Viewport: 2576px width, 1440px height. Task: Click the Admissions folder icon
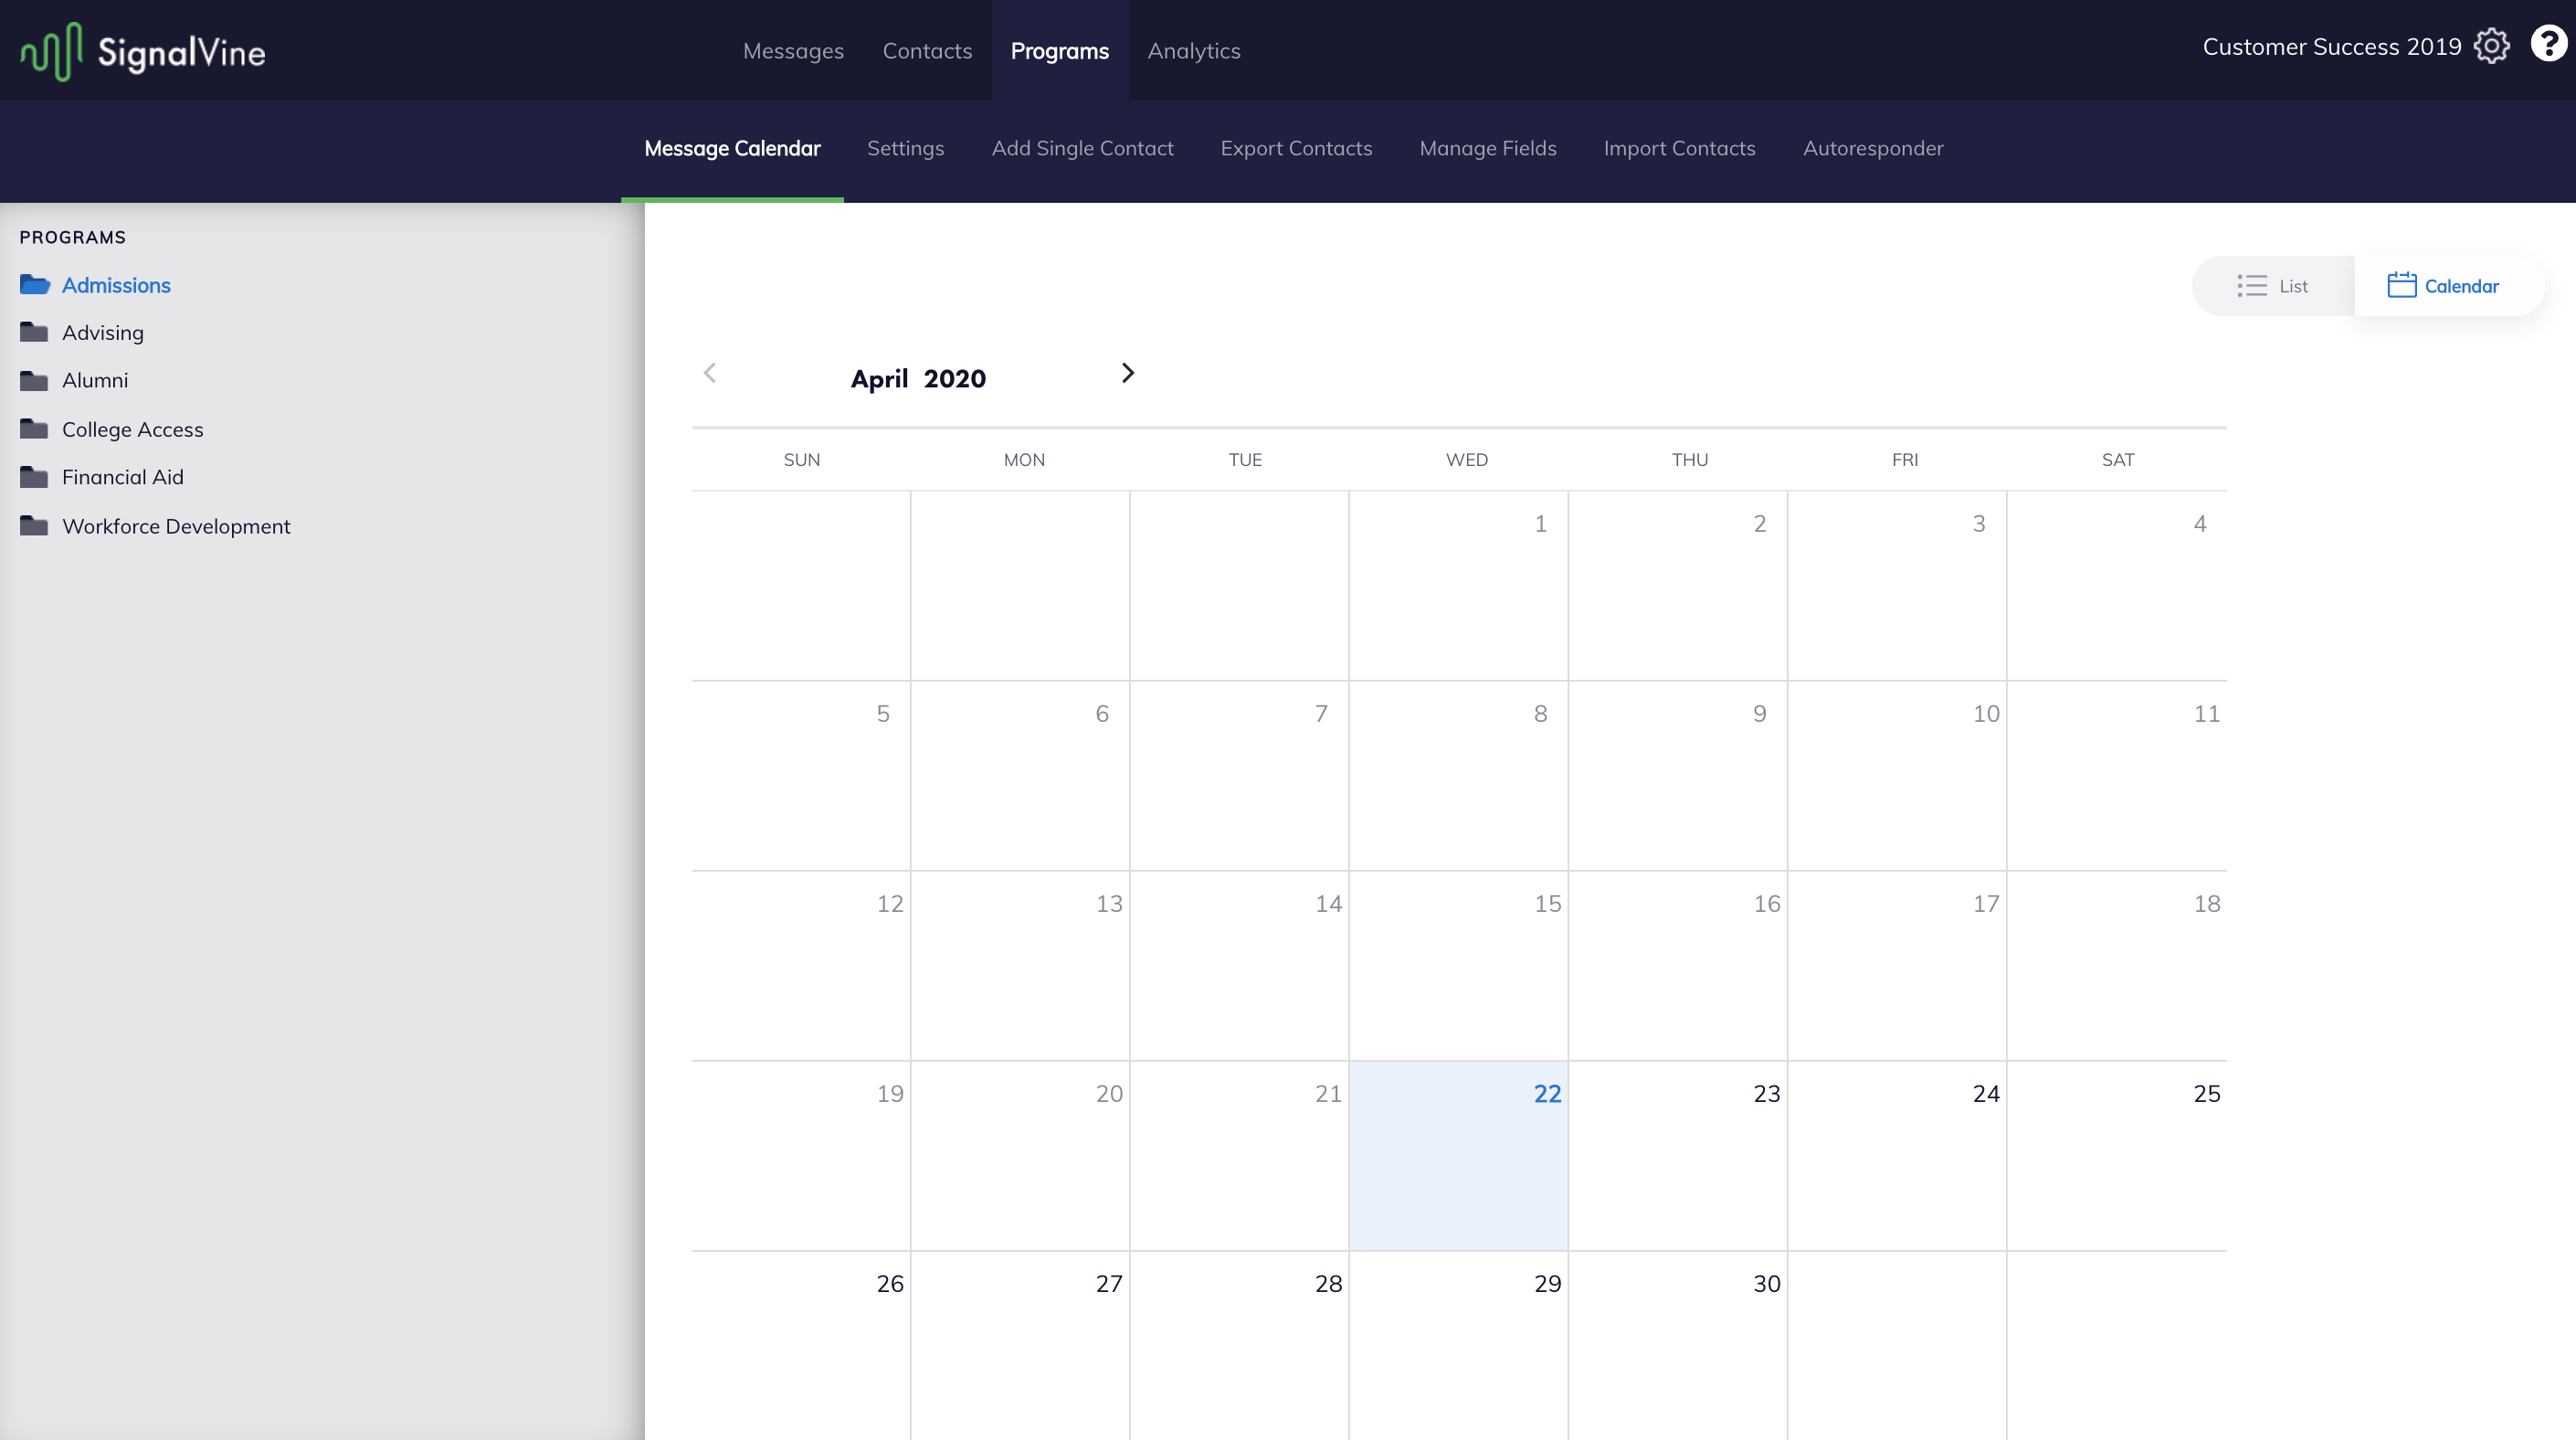pos(35,285)
